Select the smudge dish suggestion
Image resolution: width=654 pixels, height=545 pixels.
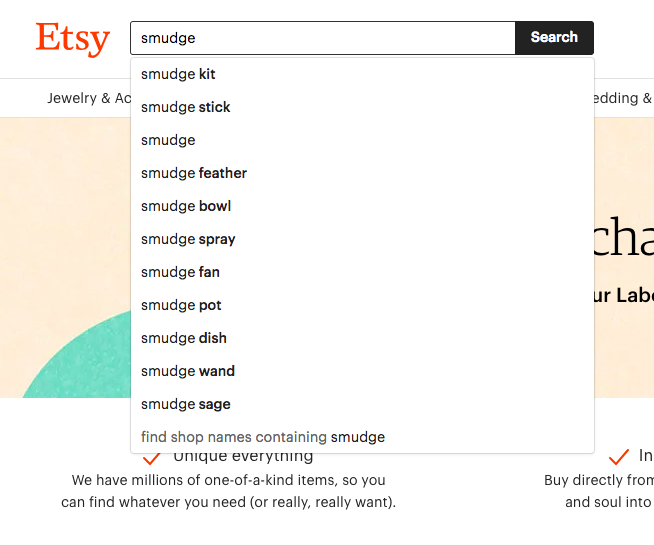tap(184, 338)
